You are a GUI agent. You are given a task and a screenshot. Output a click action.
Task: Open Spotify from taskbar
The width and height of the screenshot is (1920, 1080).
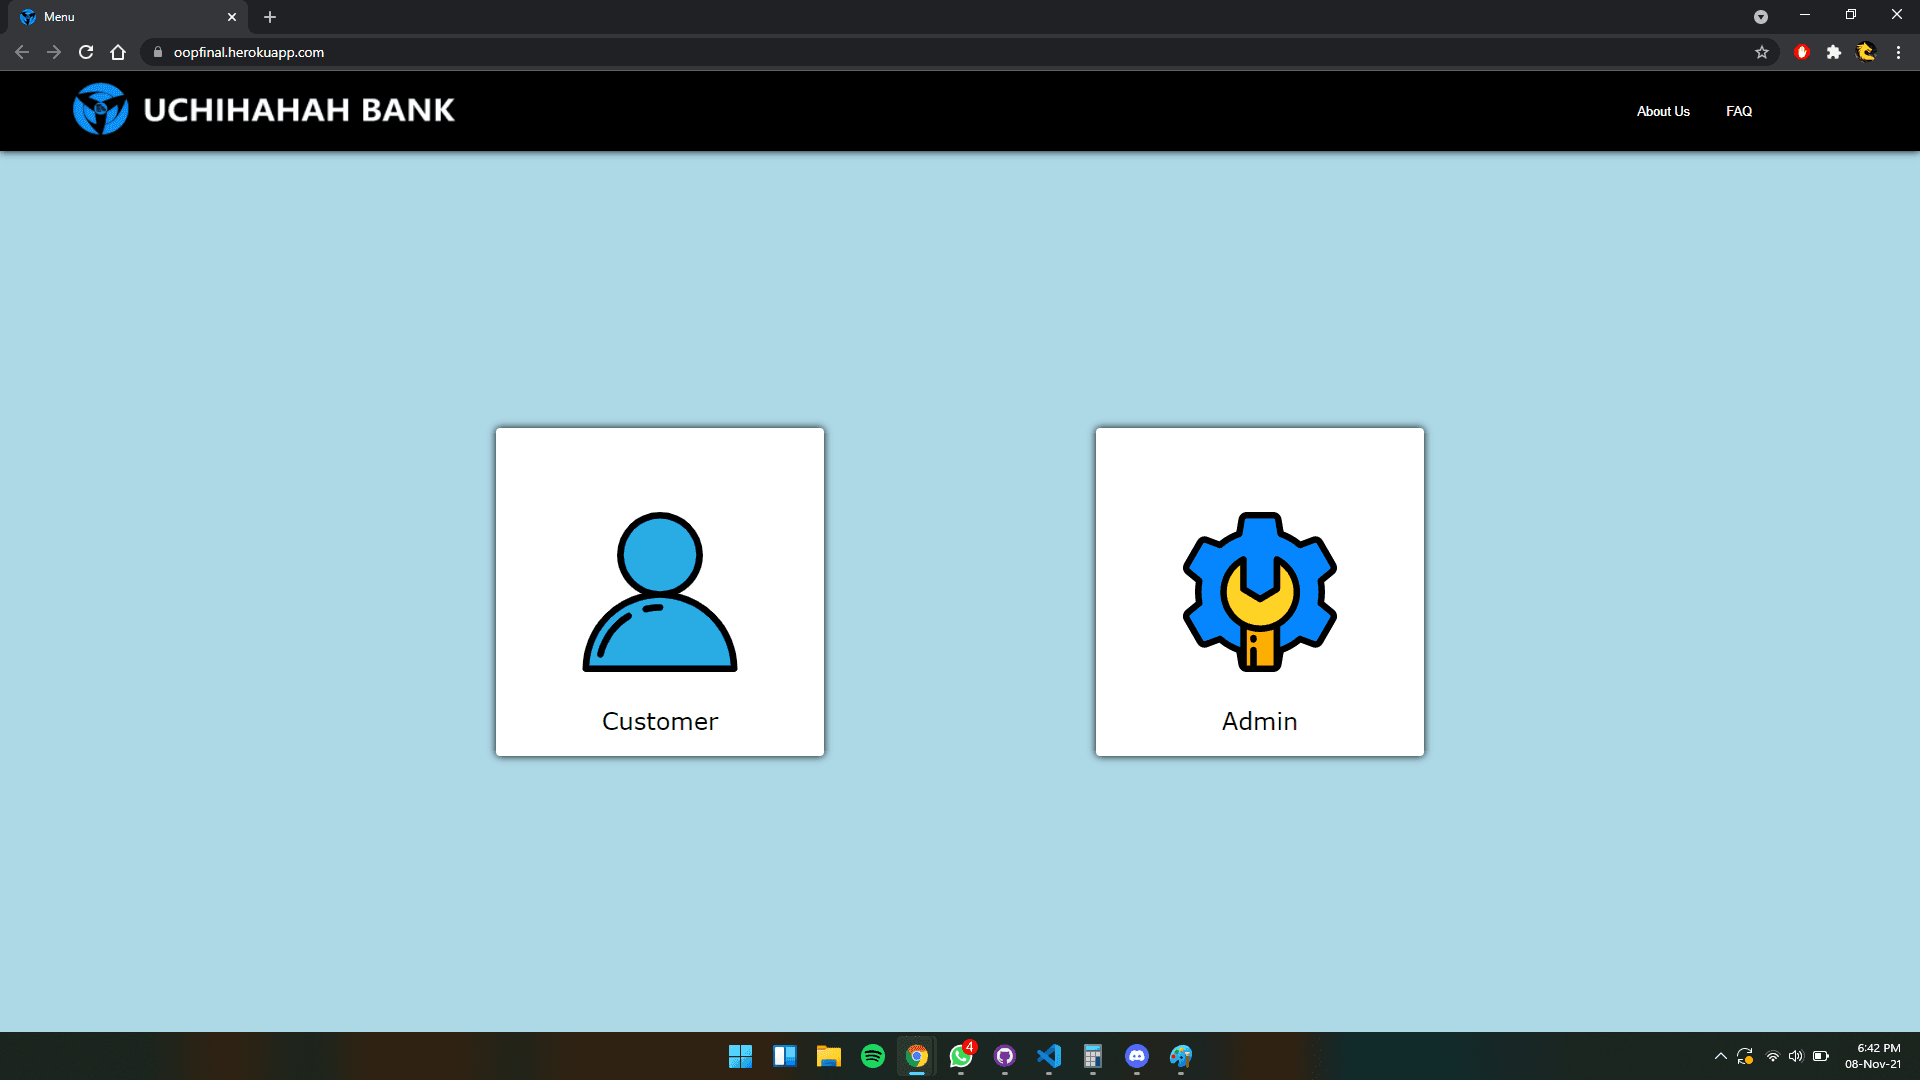(873, 1056)
